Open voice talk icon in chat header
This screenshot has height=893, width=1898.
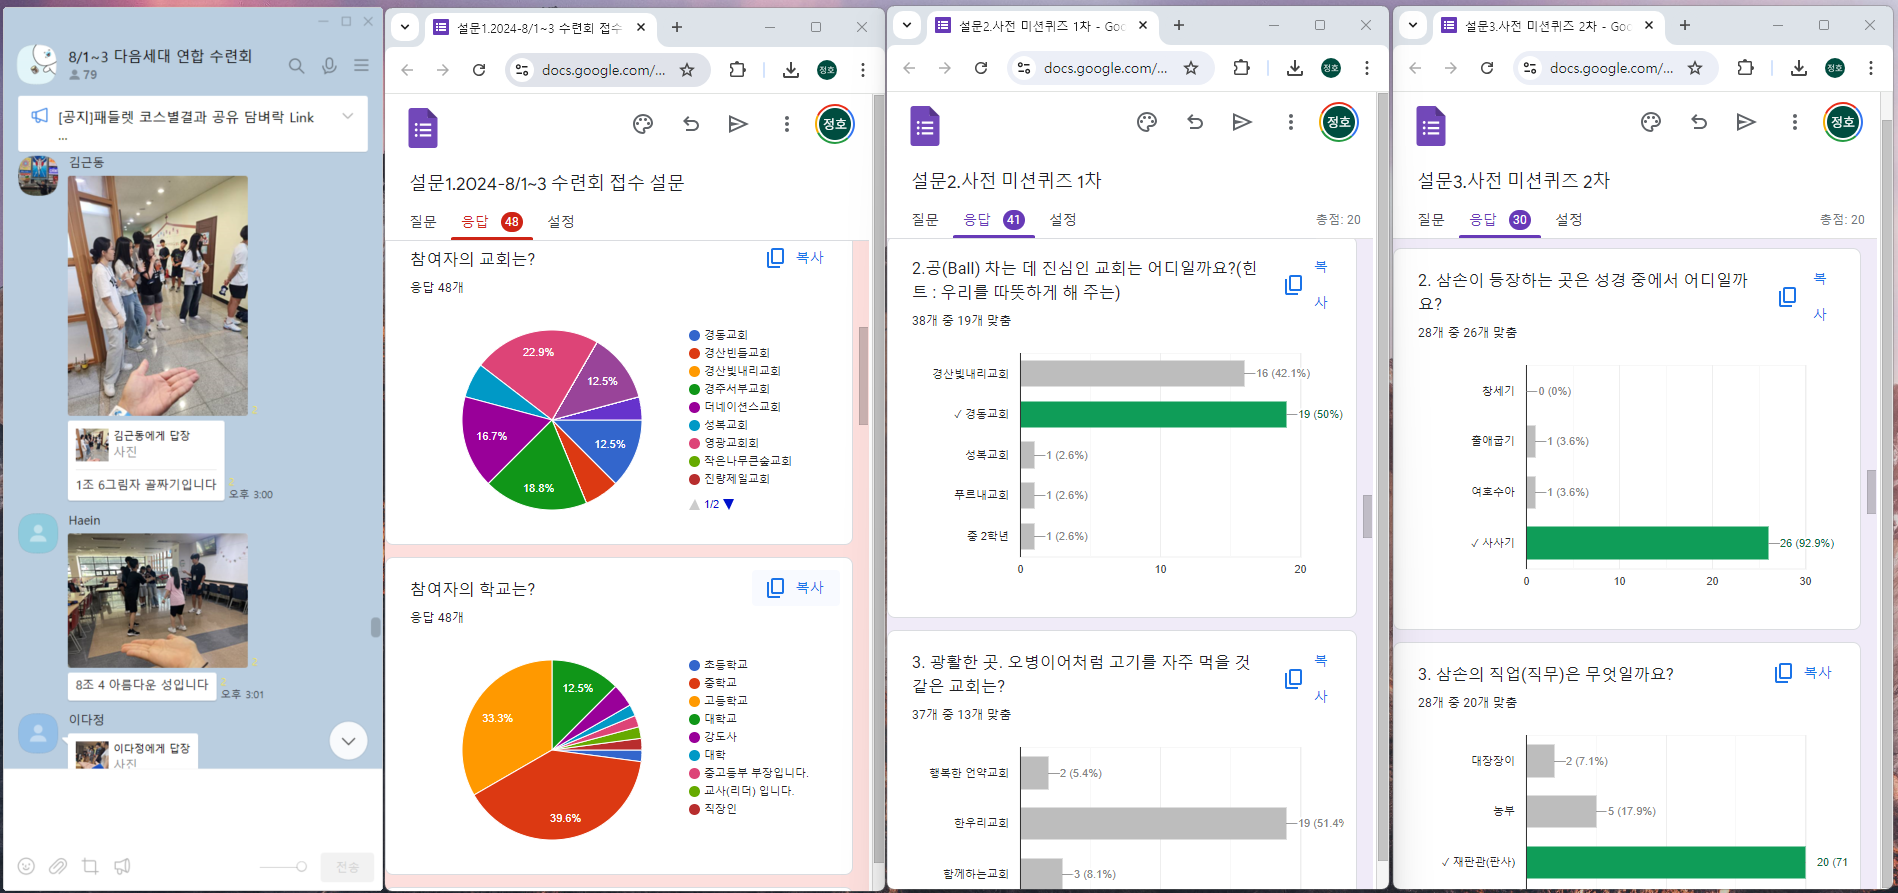(329, 66)
